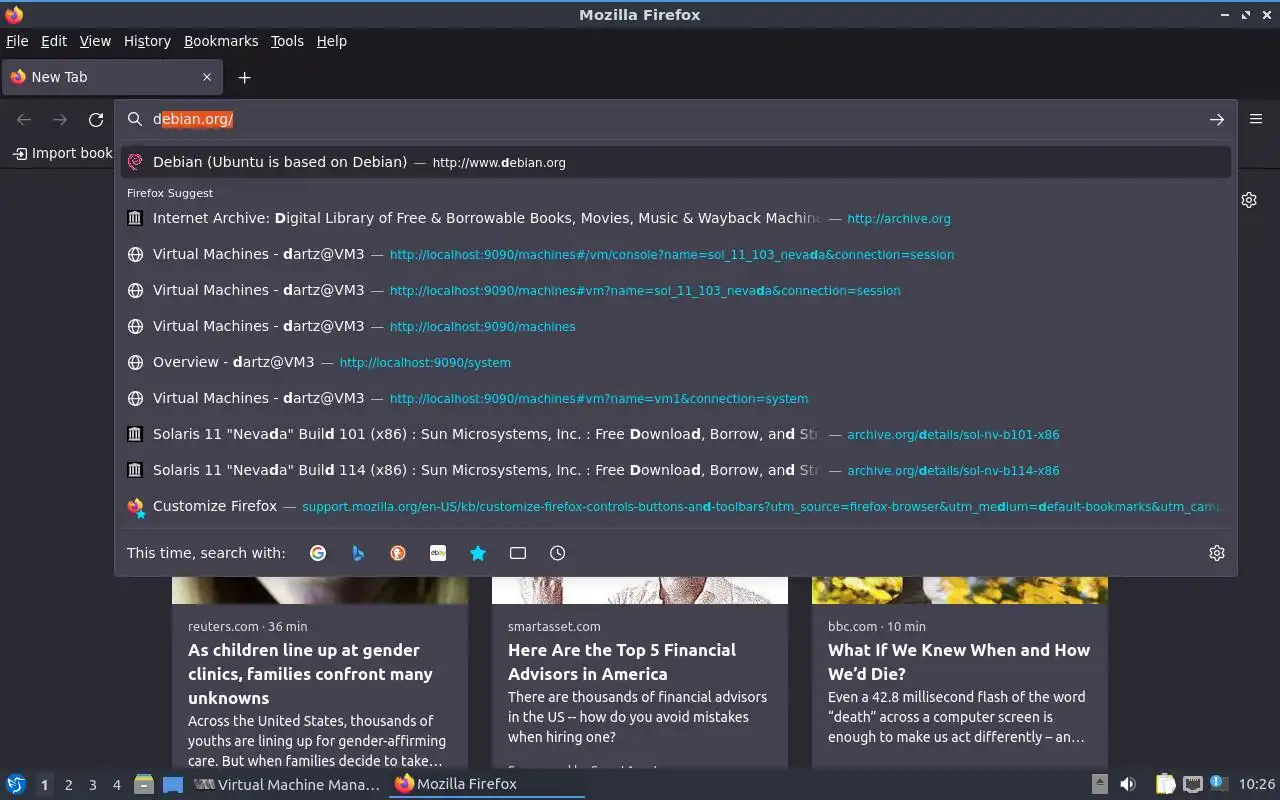Select Internet Archive Digital Library suggestion
The image size is (1280, 800).
click(x=676, y=218)
